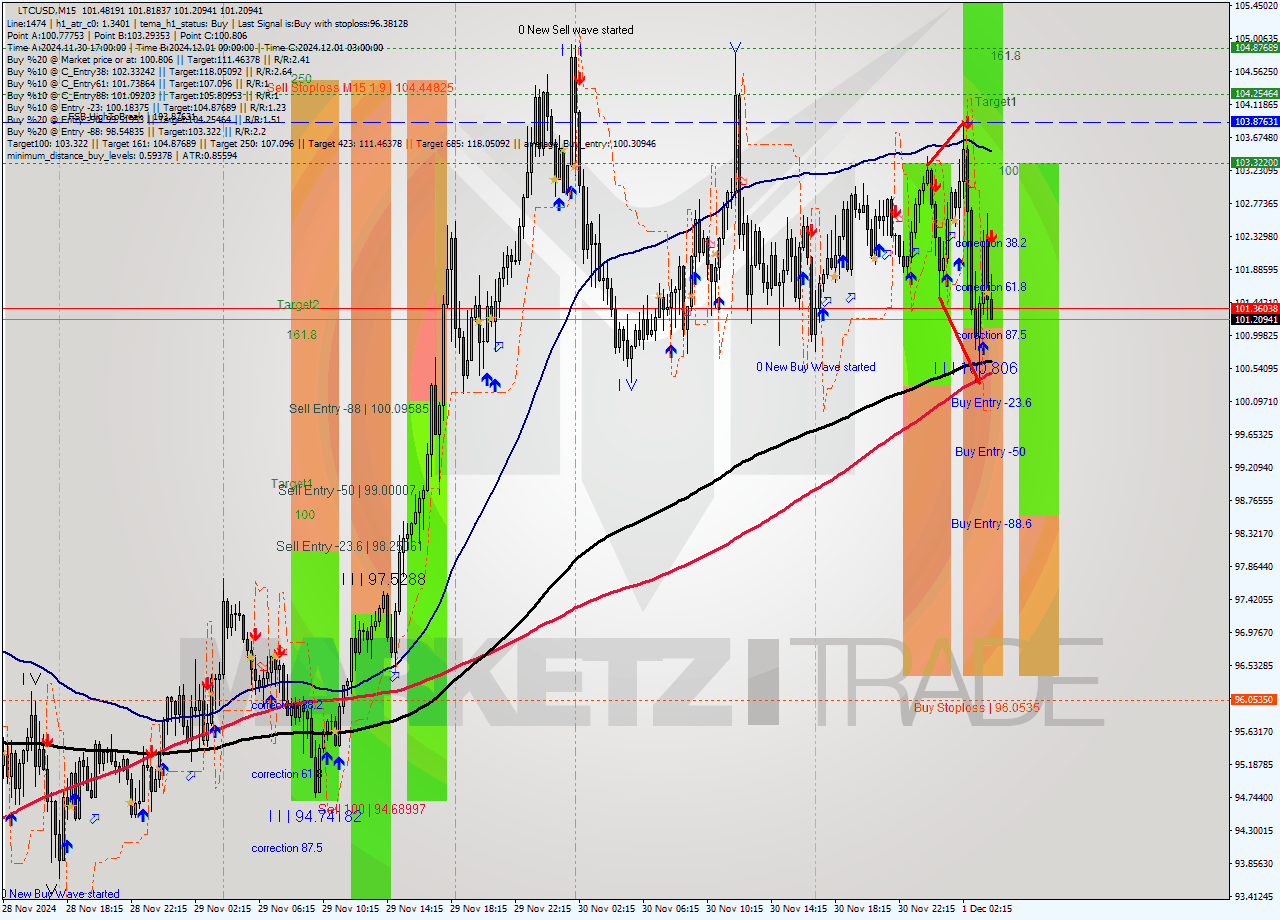Click the 'Buy %10 @ C_Entry38: 102.33242' line
The height and width of the screenshot is (920, 1280).
[149, 71]
